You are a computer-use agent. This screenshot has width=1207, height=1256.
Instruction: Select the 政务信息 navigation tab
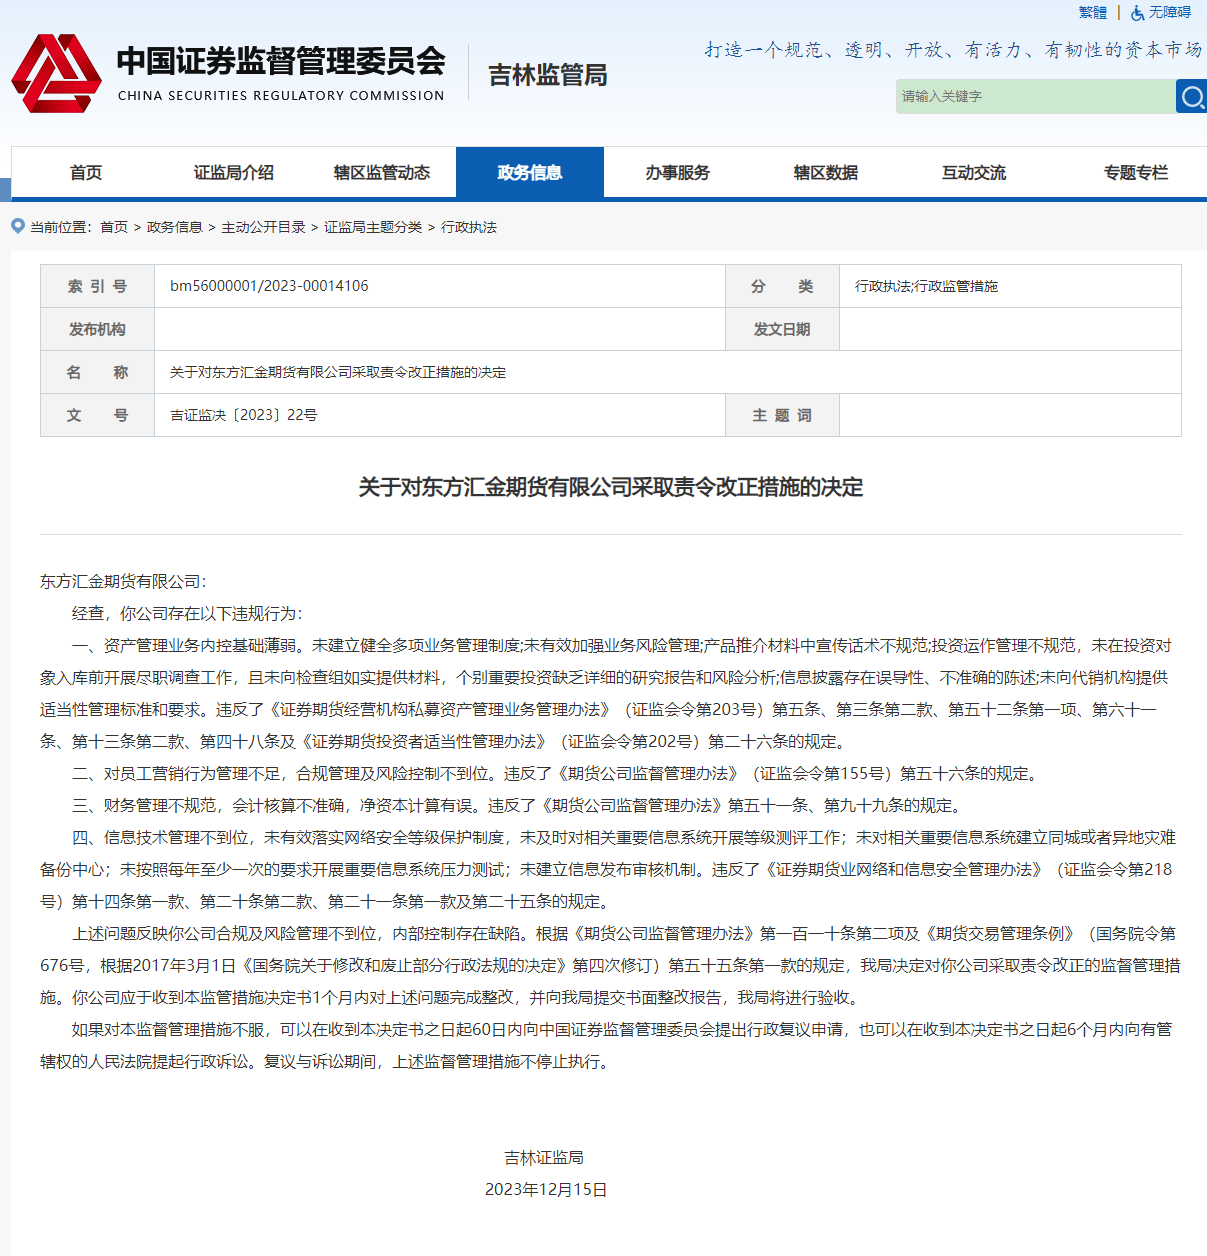pos(530,173)
